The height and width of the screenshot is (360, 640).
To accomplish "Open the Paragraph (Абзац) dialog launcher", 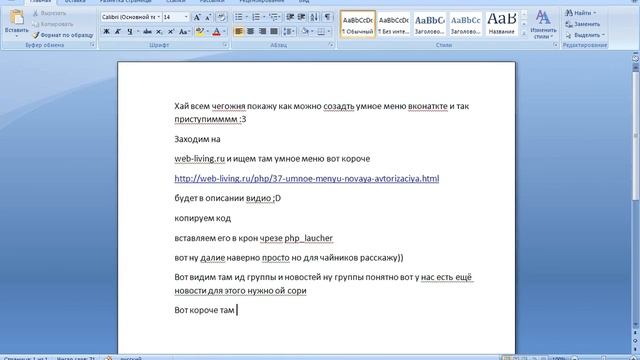I will (x=331, y=45).
